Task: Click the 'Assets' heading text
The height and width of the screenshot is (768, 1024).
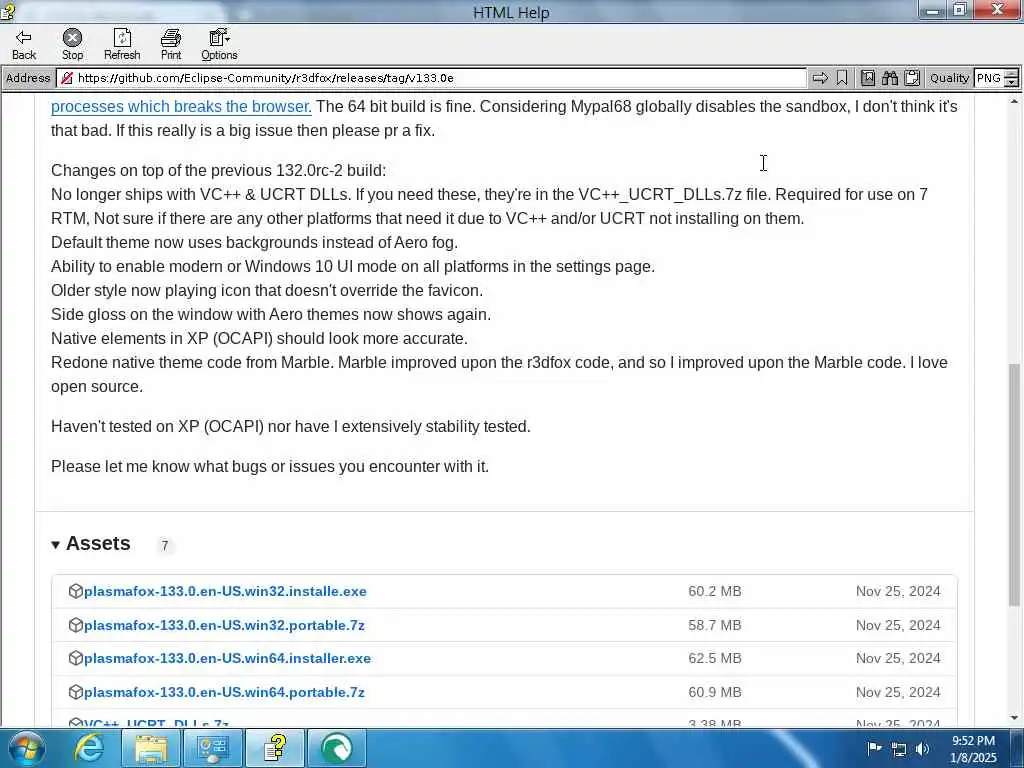Action: [98, 543]
